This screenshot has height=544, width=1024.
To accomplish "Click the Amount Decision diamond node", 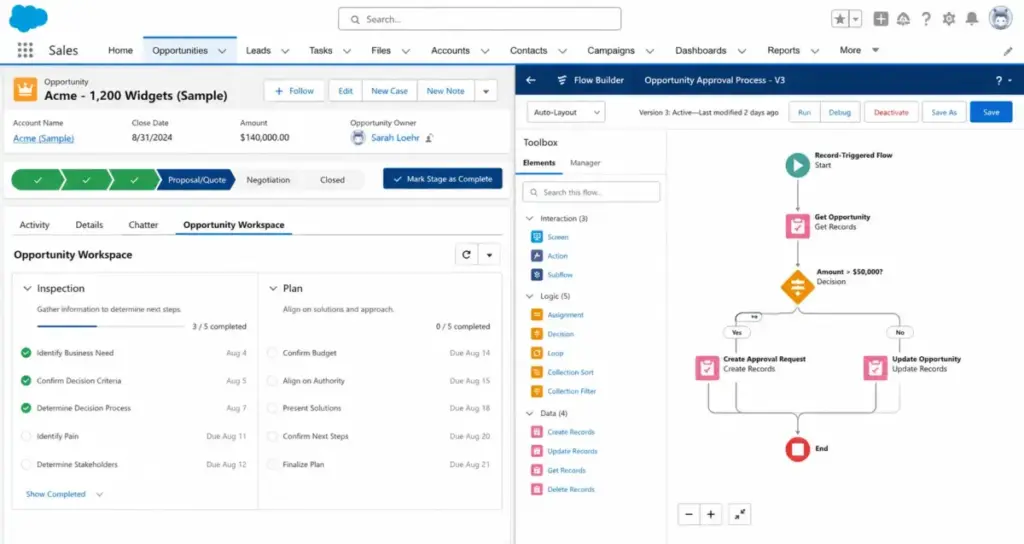I will [x=797, y=286].
